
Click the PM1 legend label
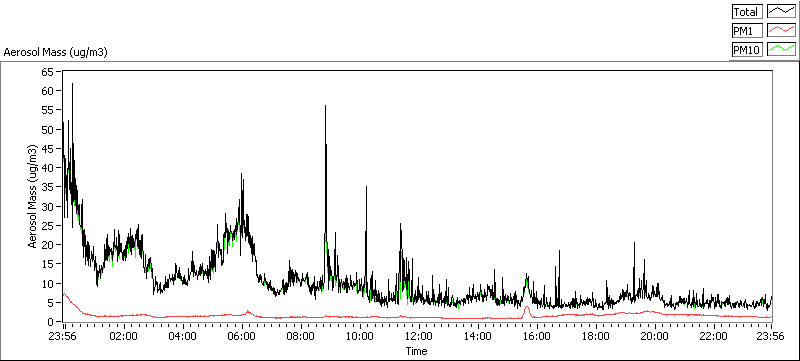point(747,31)
